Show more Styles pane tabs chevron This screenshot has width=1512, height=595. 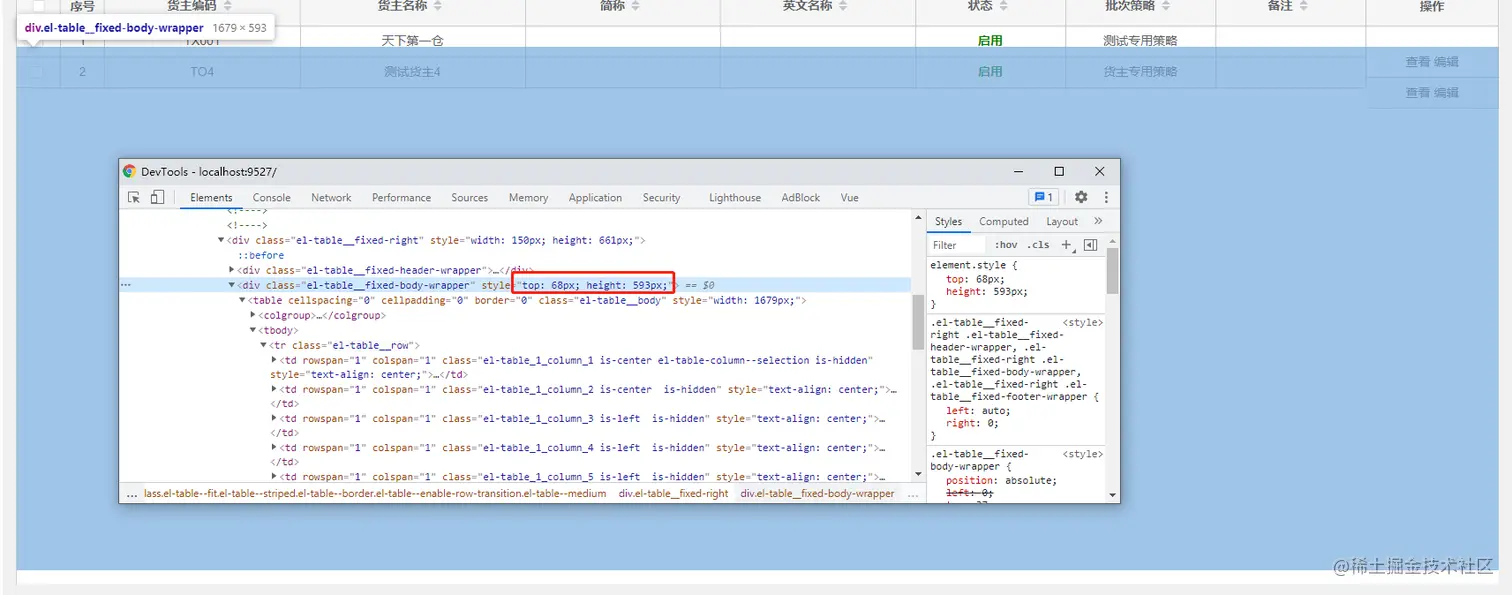tap(1098, 221)
